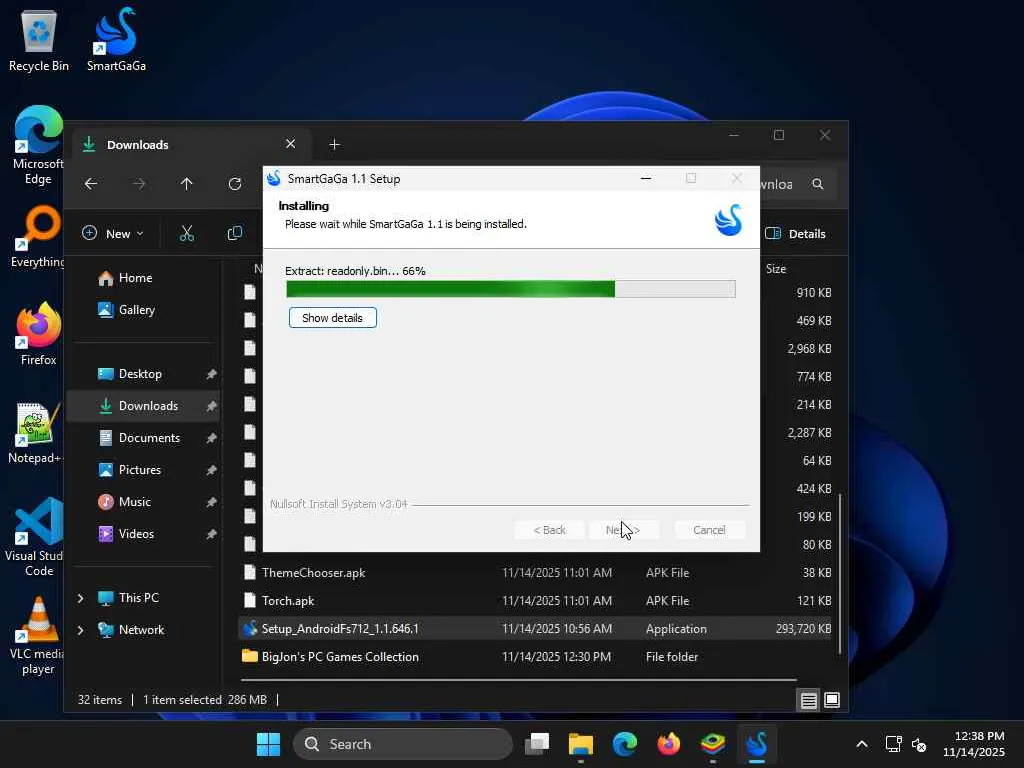Click the Cut scissors icon in Explorer

[x=187, y=233]
